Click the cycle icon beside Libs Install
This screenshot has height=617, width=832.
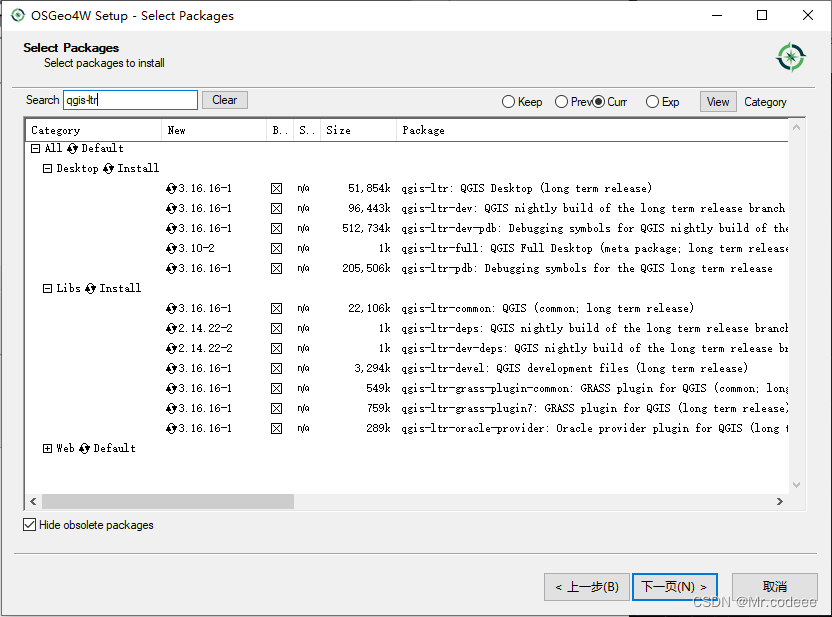point(90,289)
